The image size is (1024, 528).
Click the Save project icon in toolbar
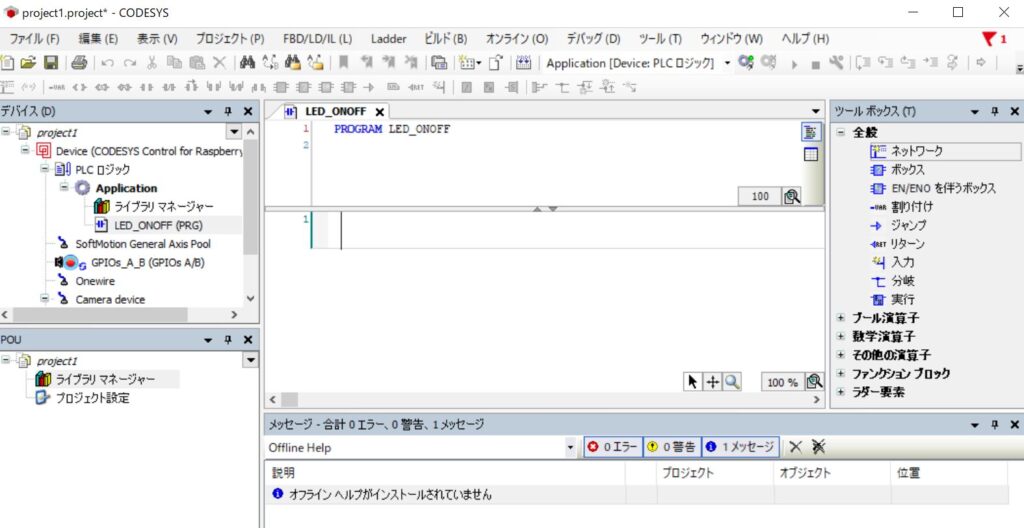[49, 63]
